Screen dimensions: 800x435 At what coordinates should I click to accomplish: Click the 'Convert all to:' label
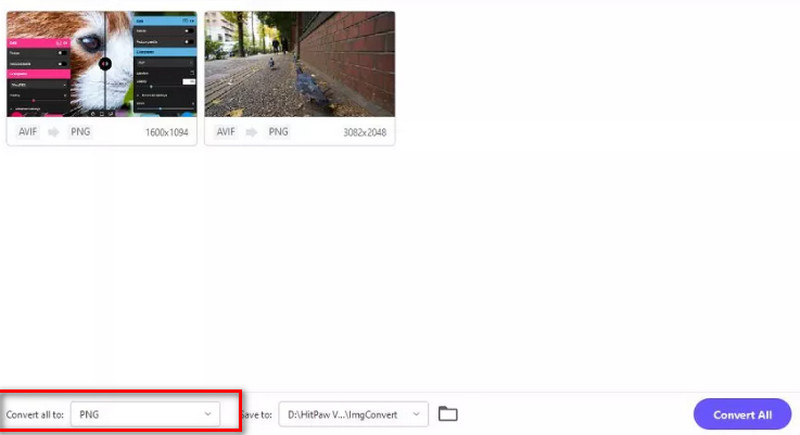click(x=36, y=414)
